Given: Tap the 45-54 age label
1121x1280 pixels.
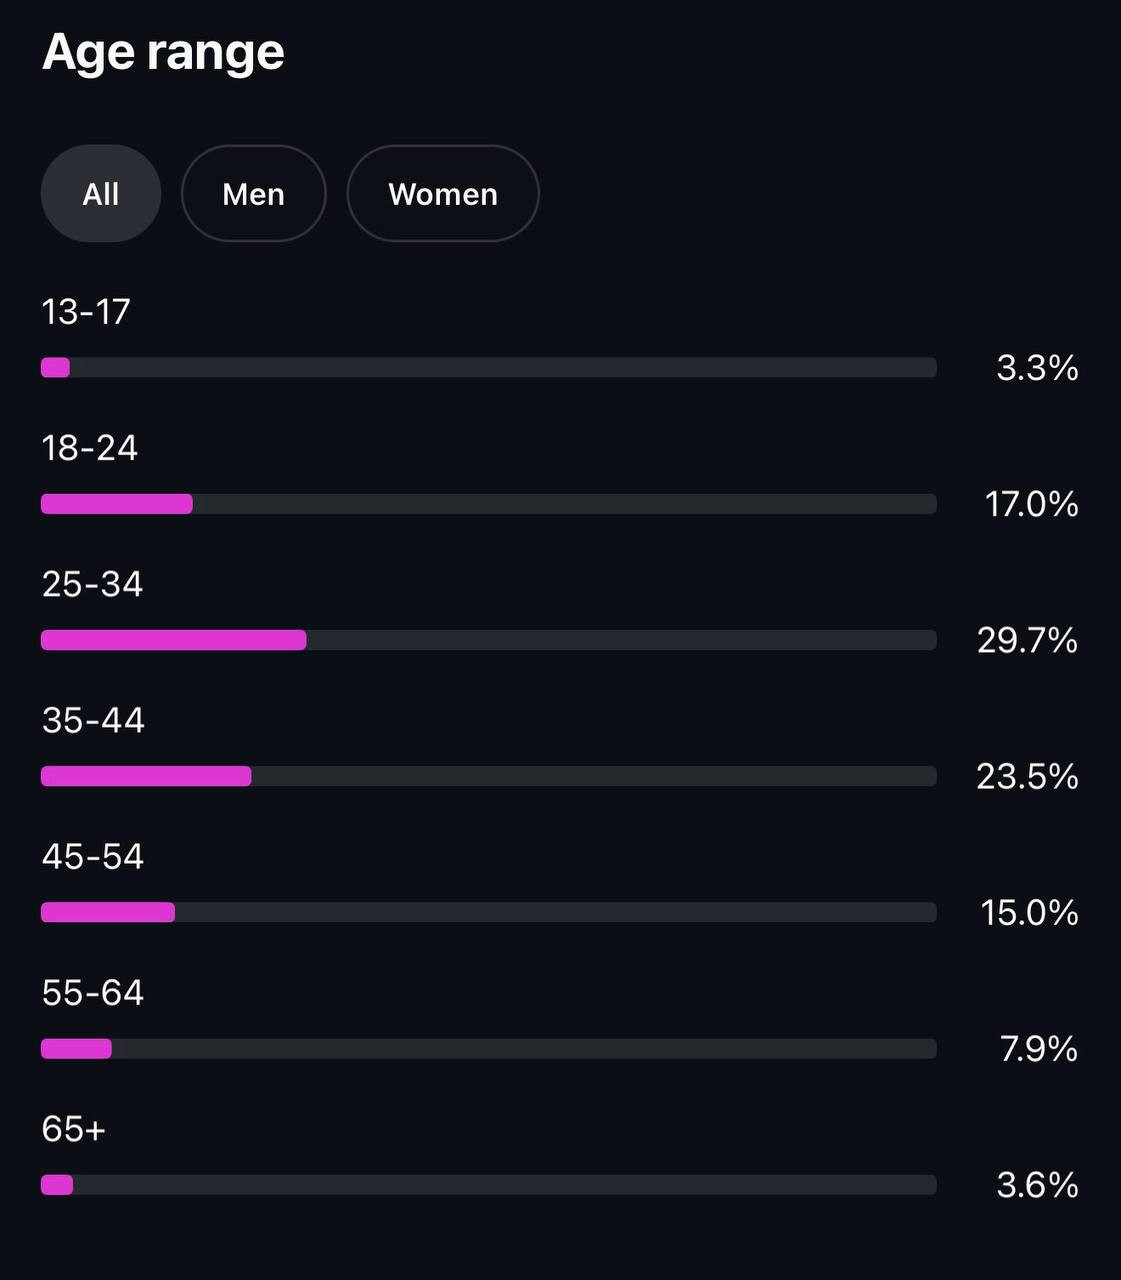Looking at the screenshot, I should point(93,857).
